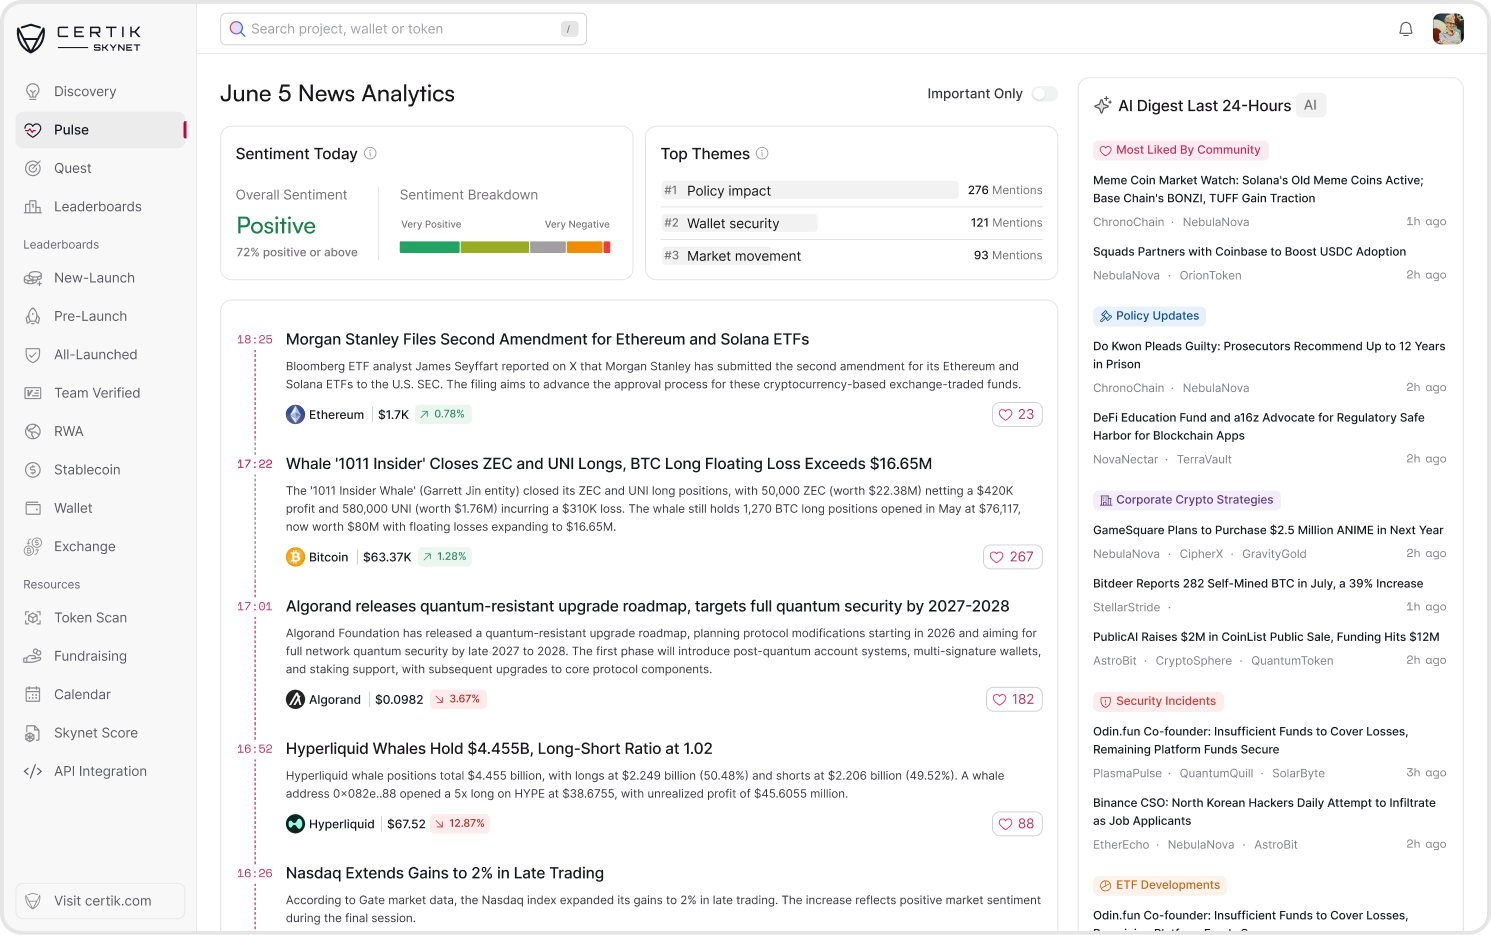Viewport: 1491px width, 935px height.
Task: Open the Stablecoin leaderboard
Action: pos(100,470)
